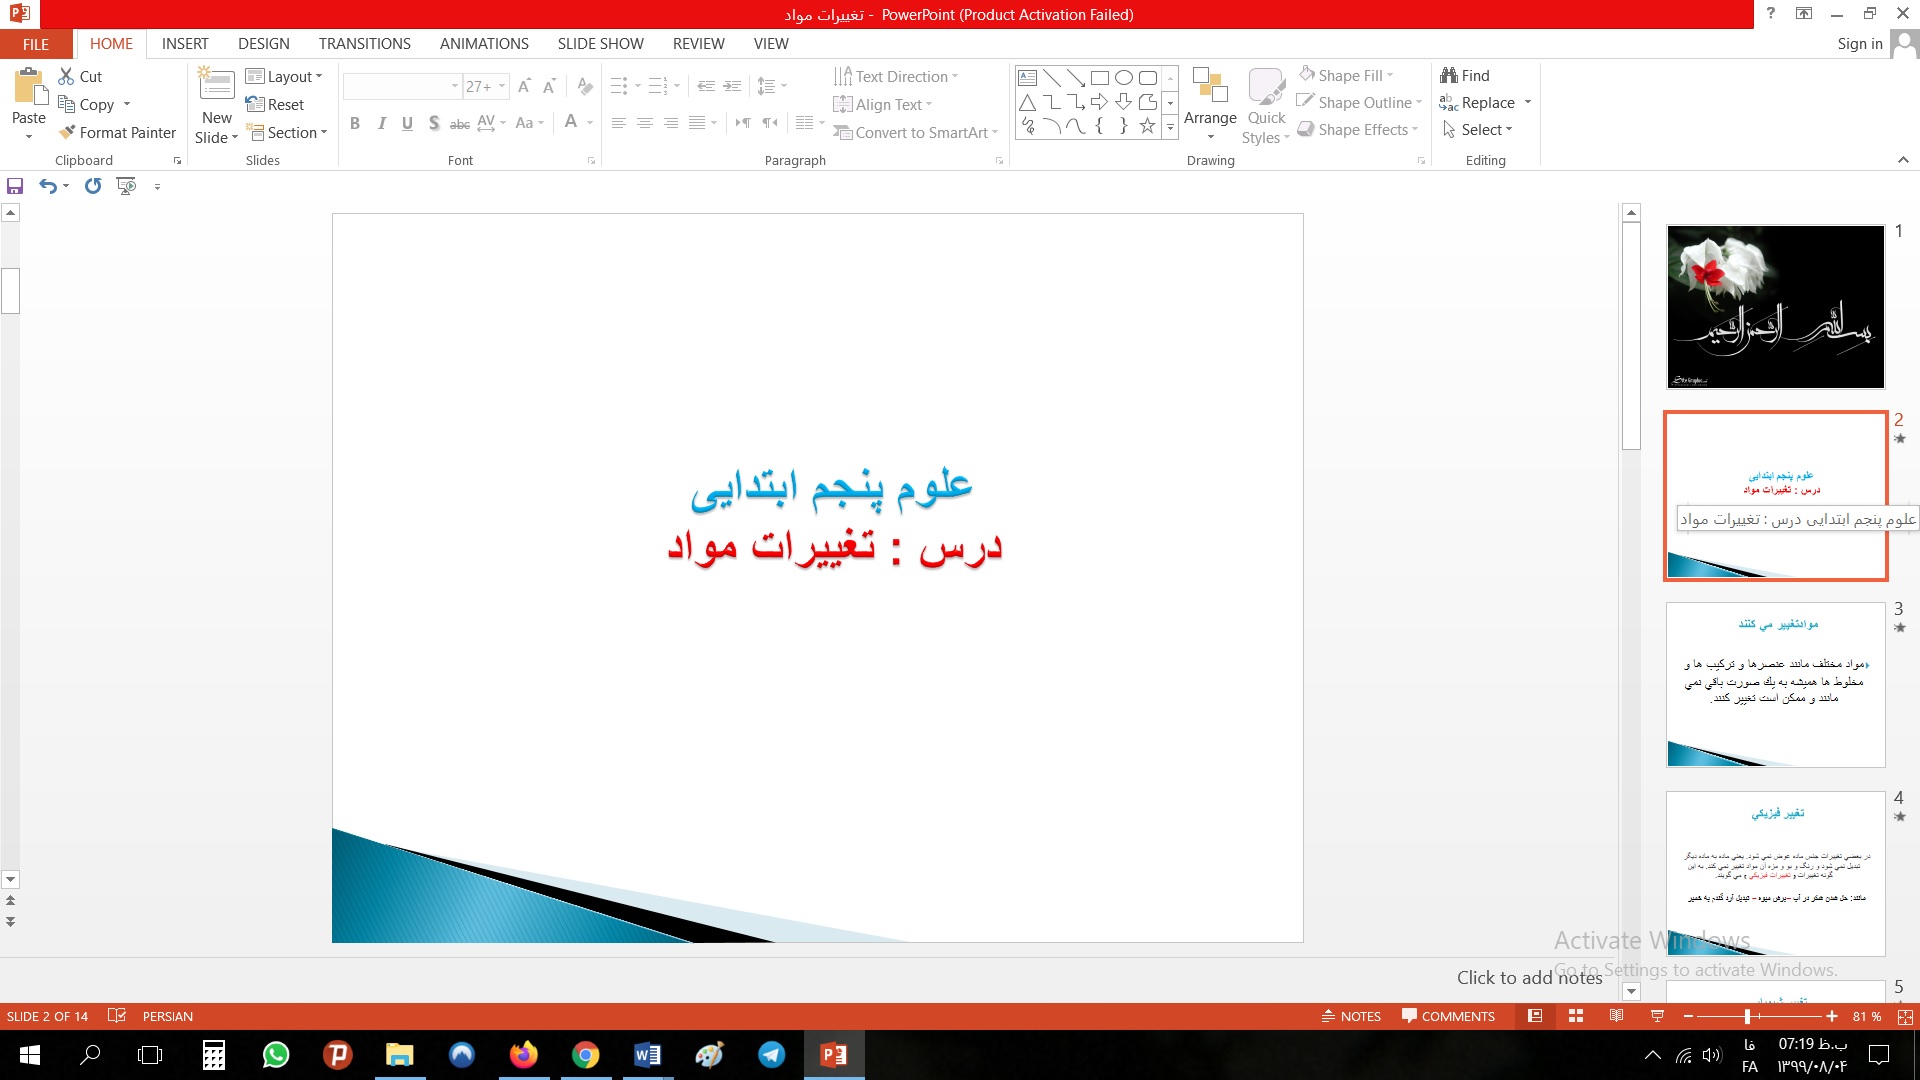The height and width of the screenshot is (1080, 1920).
Task: Click the Reset button
Action: point(275,104)
